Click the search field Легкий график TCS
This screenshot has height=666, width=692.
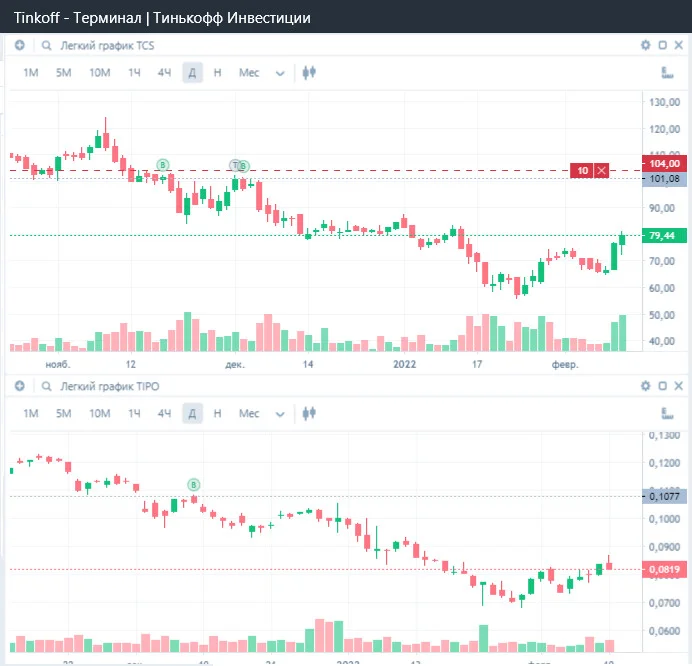[107, 45]
